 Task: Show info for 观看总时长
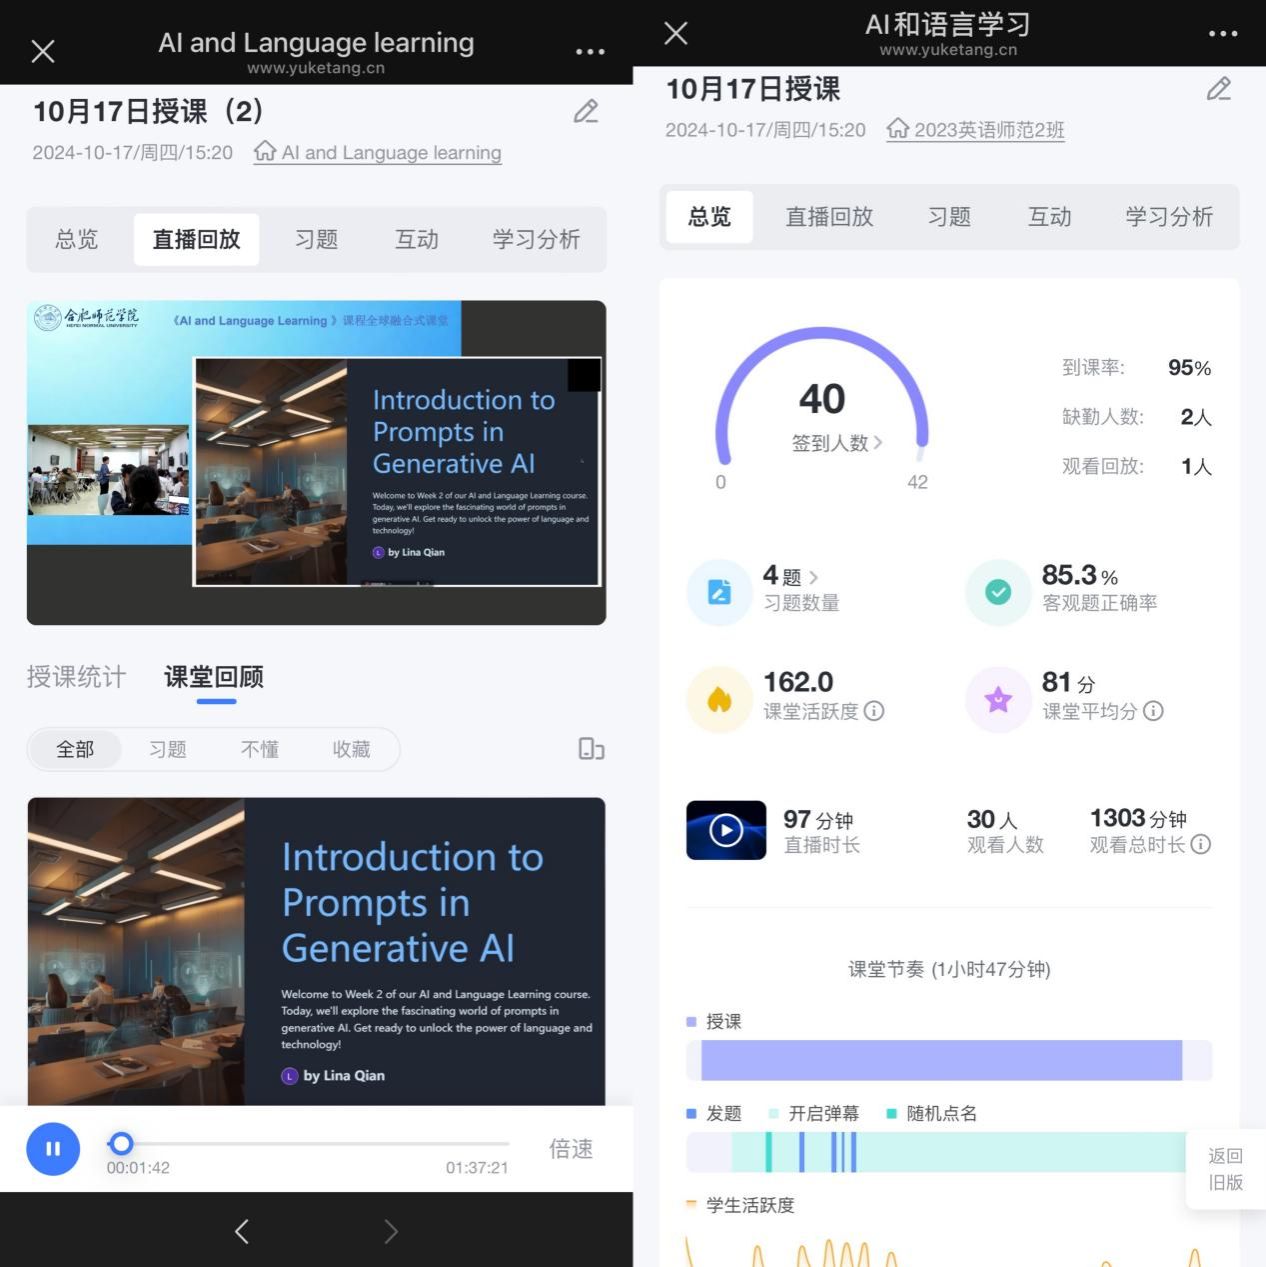coord(1201,844)
